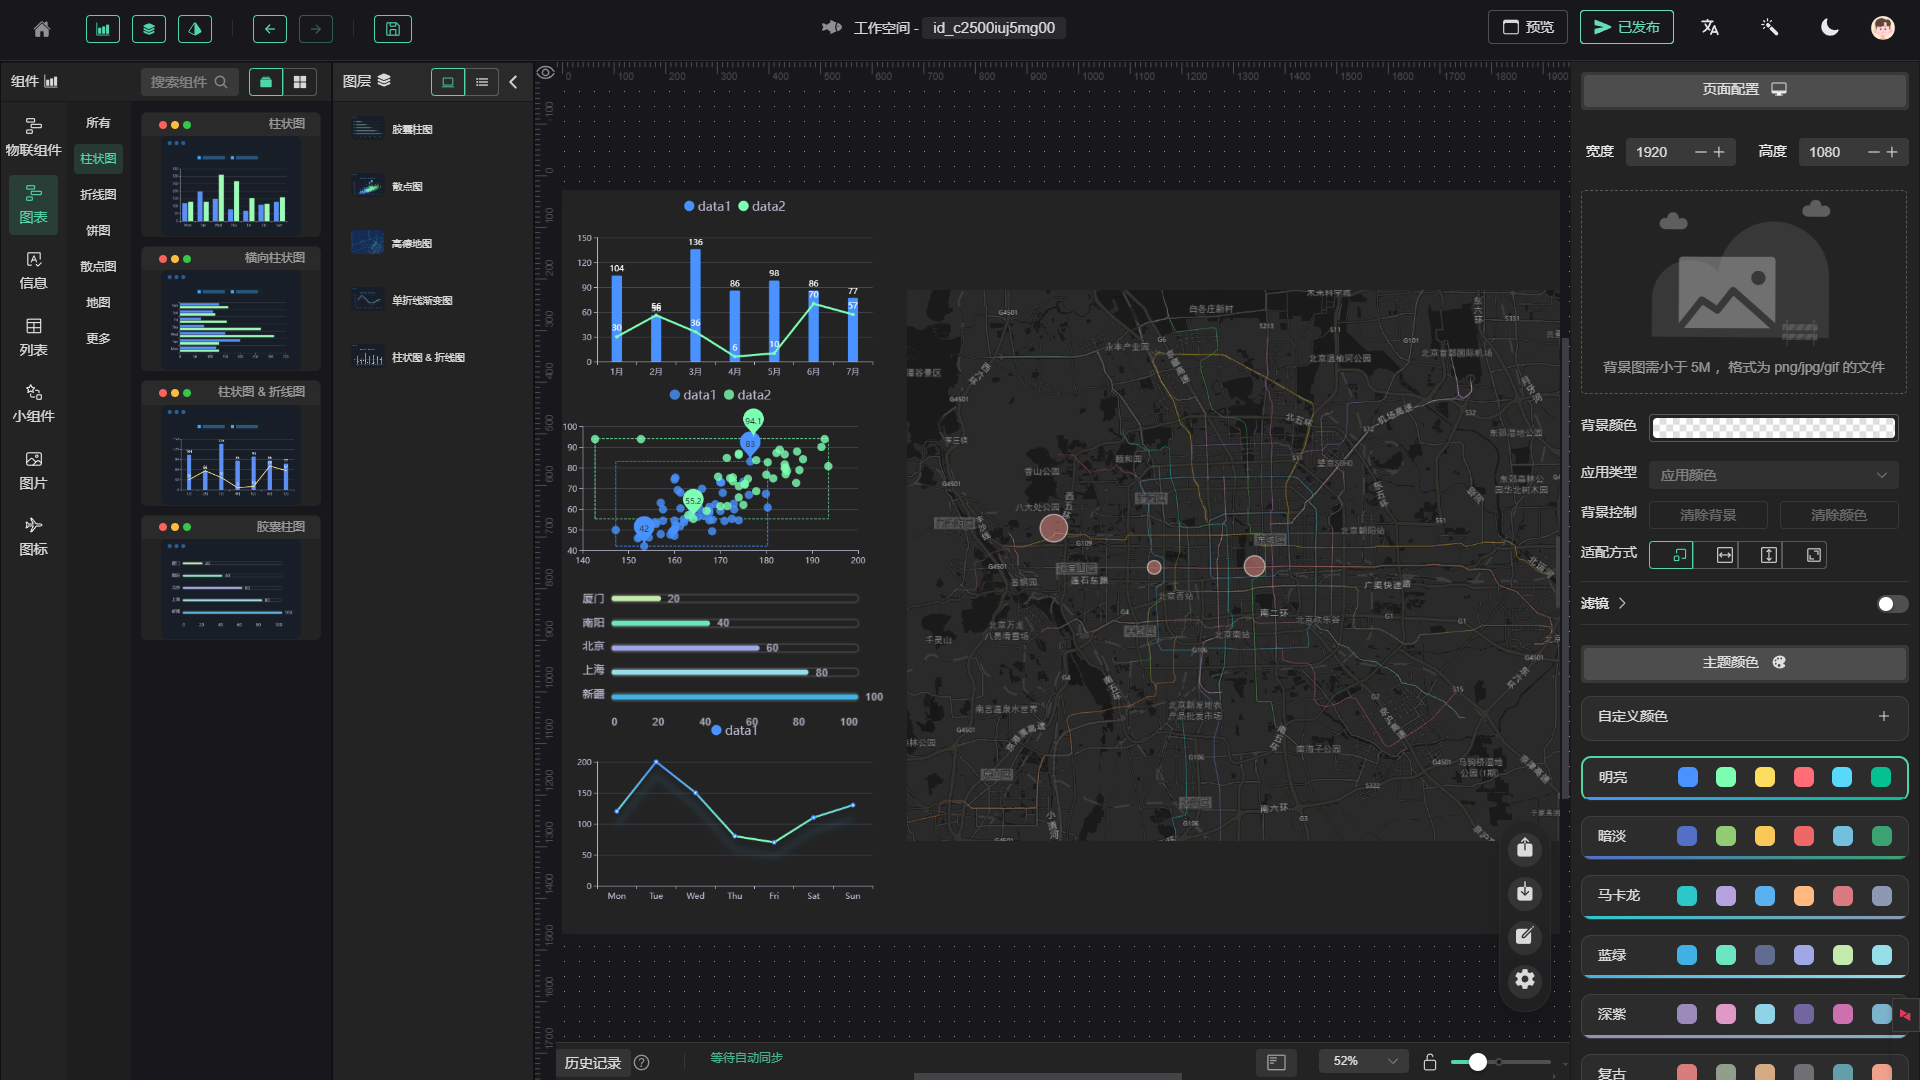This screenshot has width=1920, height=1080.
Task: Toggle canvas visibility eye icon
Action: pyautogui.click(x=545, y=72)
